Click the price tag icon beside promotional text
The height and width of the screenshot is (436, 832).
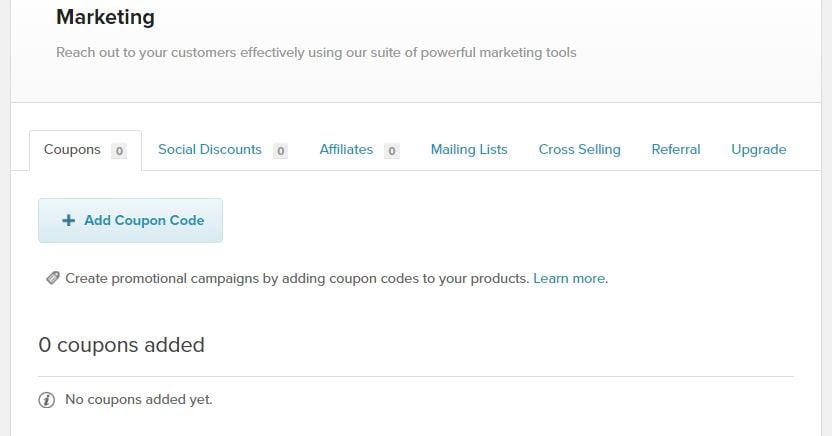click(52, 279)
